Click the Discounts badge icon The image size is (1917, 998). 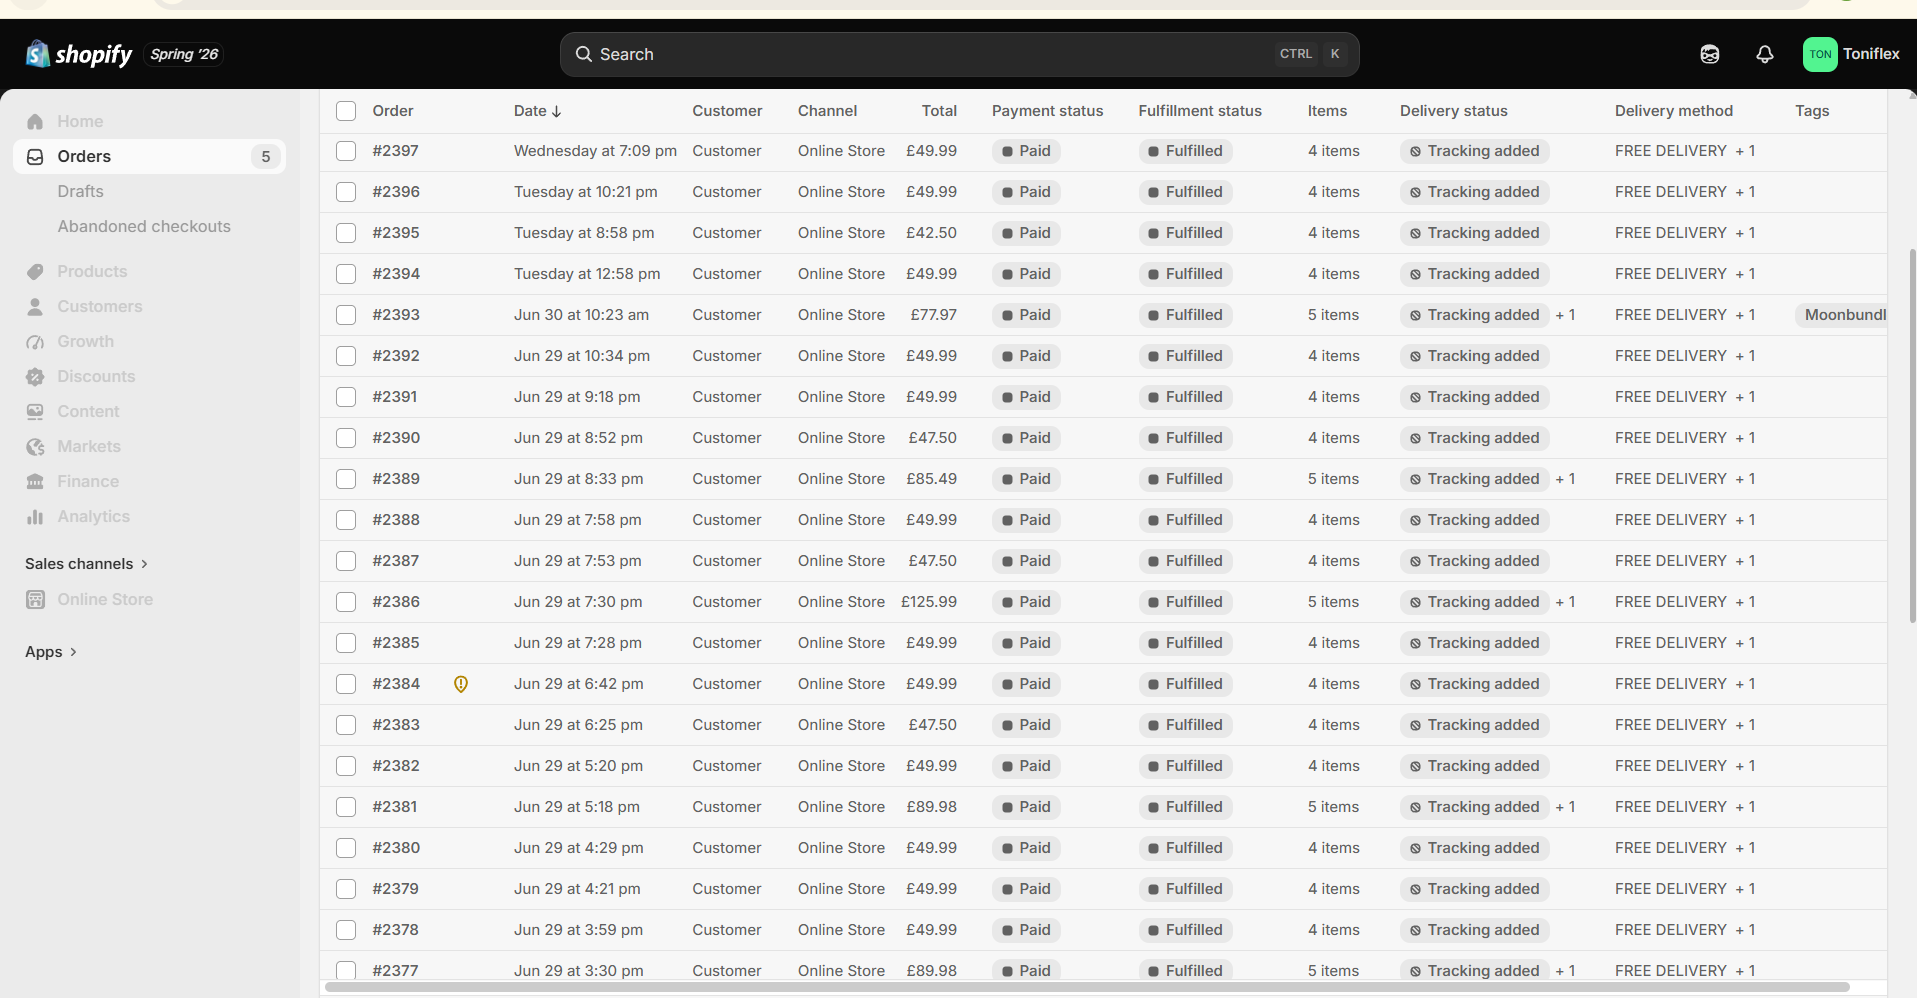(x=35, y=376)
